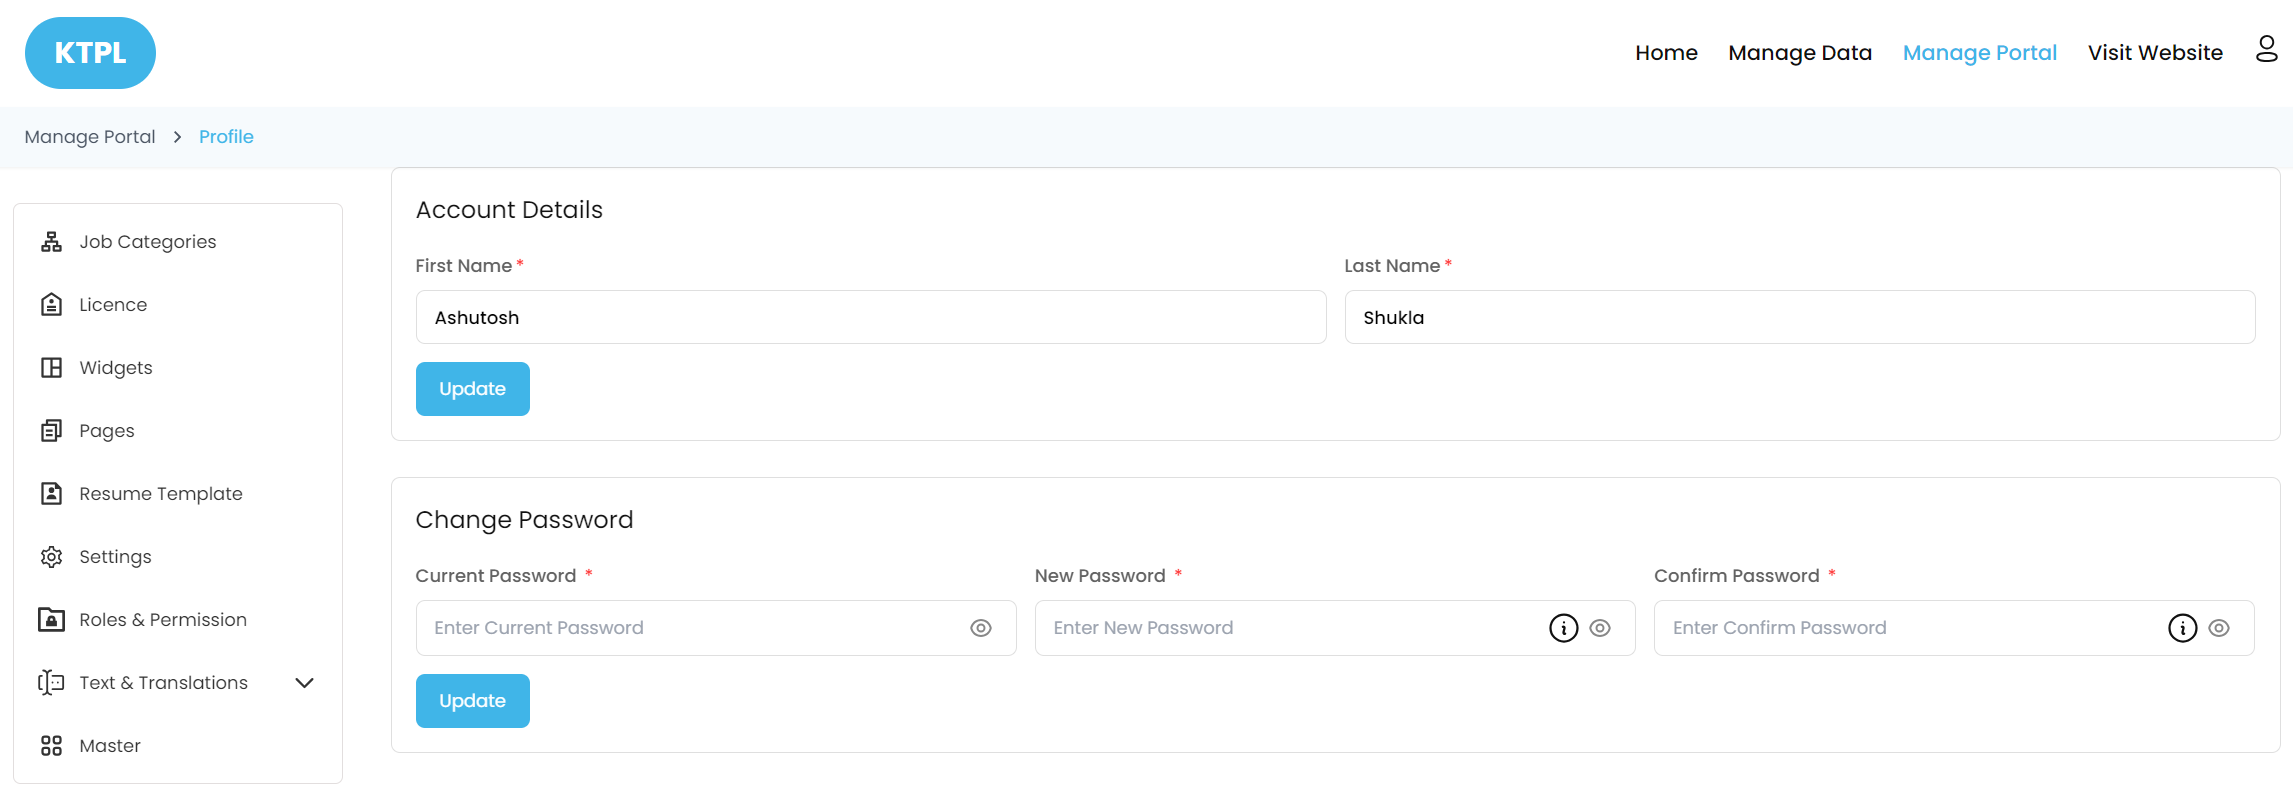
Task: Click Manage Portal in the breadcrumb
Action: (x=90, y=137)
